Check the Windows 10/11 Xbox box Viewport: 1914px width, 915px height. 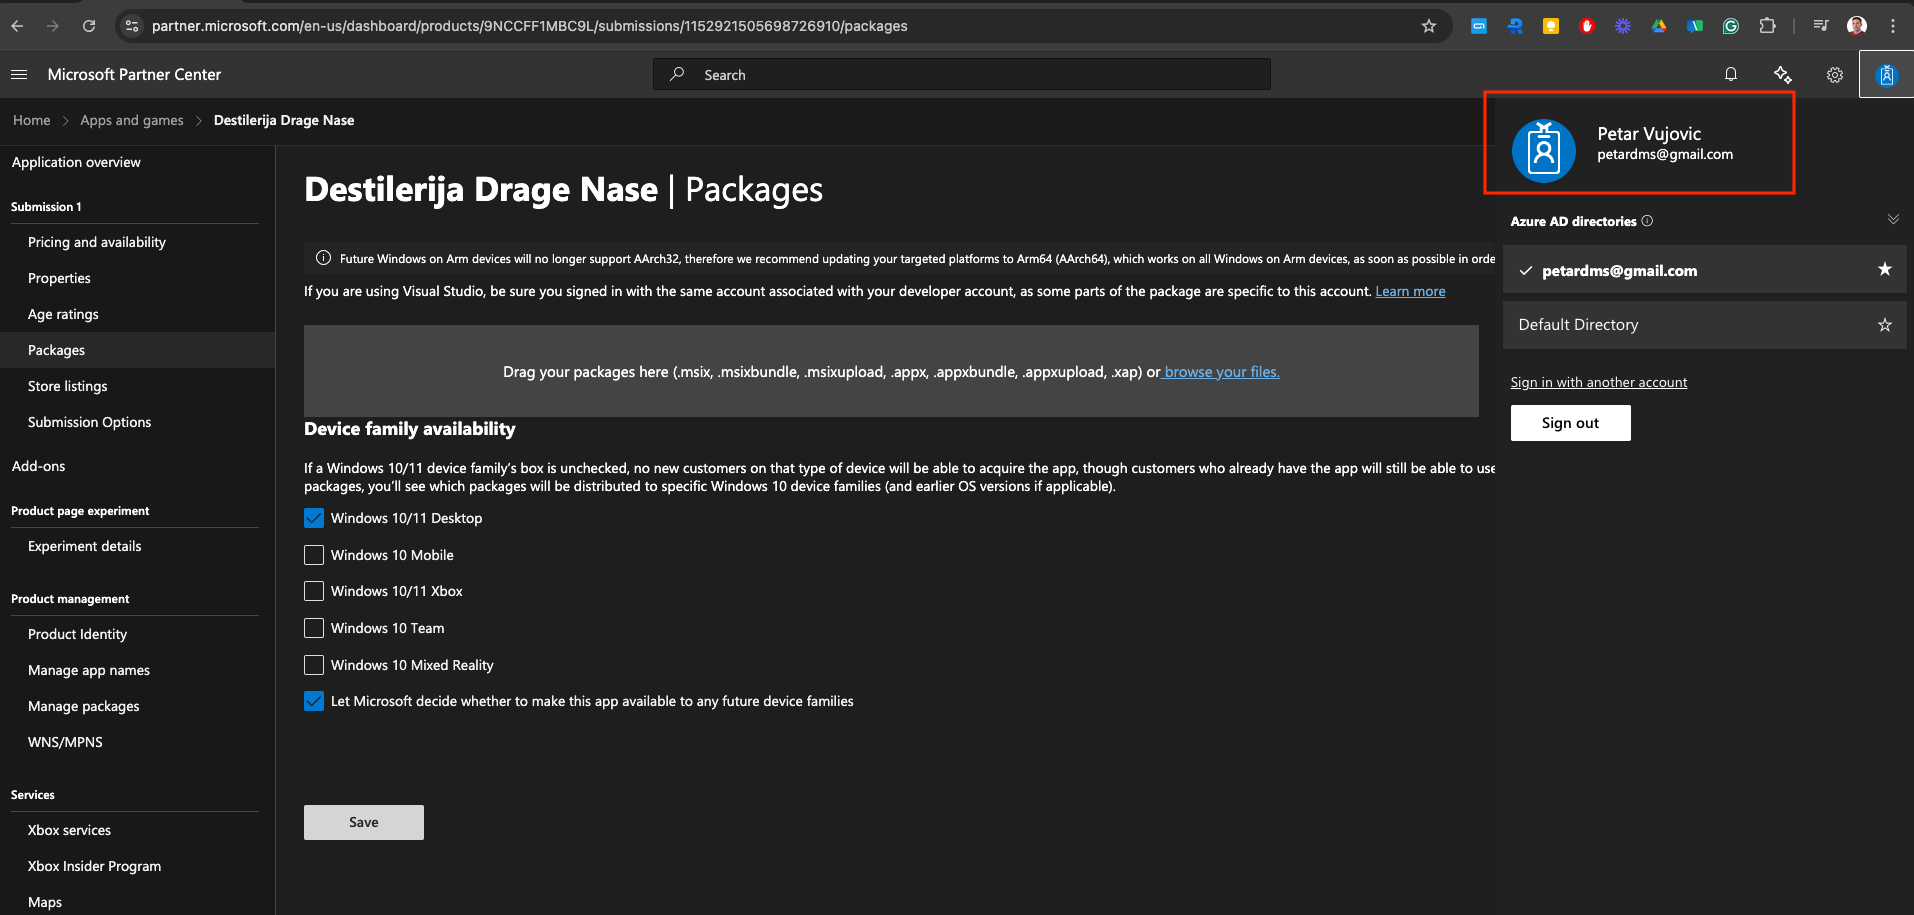[x=313, y=591]
